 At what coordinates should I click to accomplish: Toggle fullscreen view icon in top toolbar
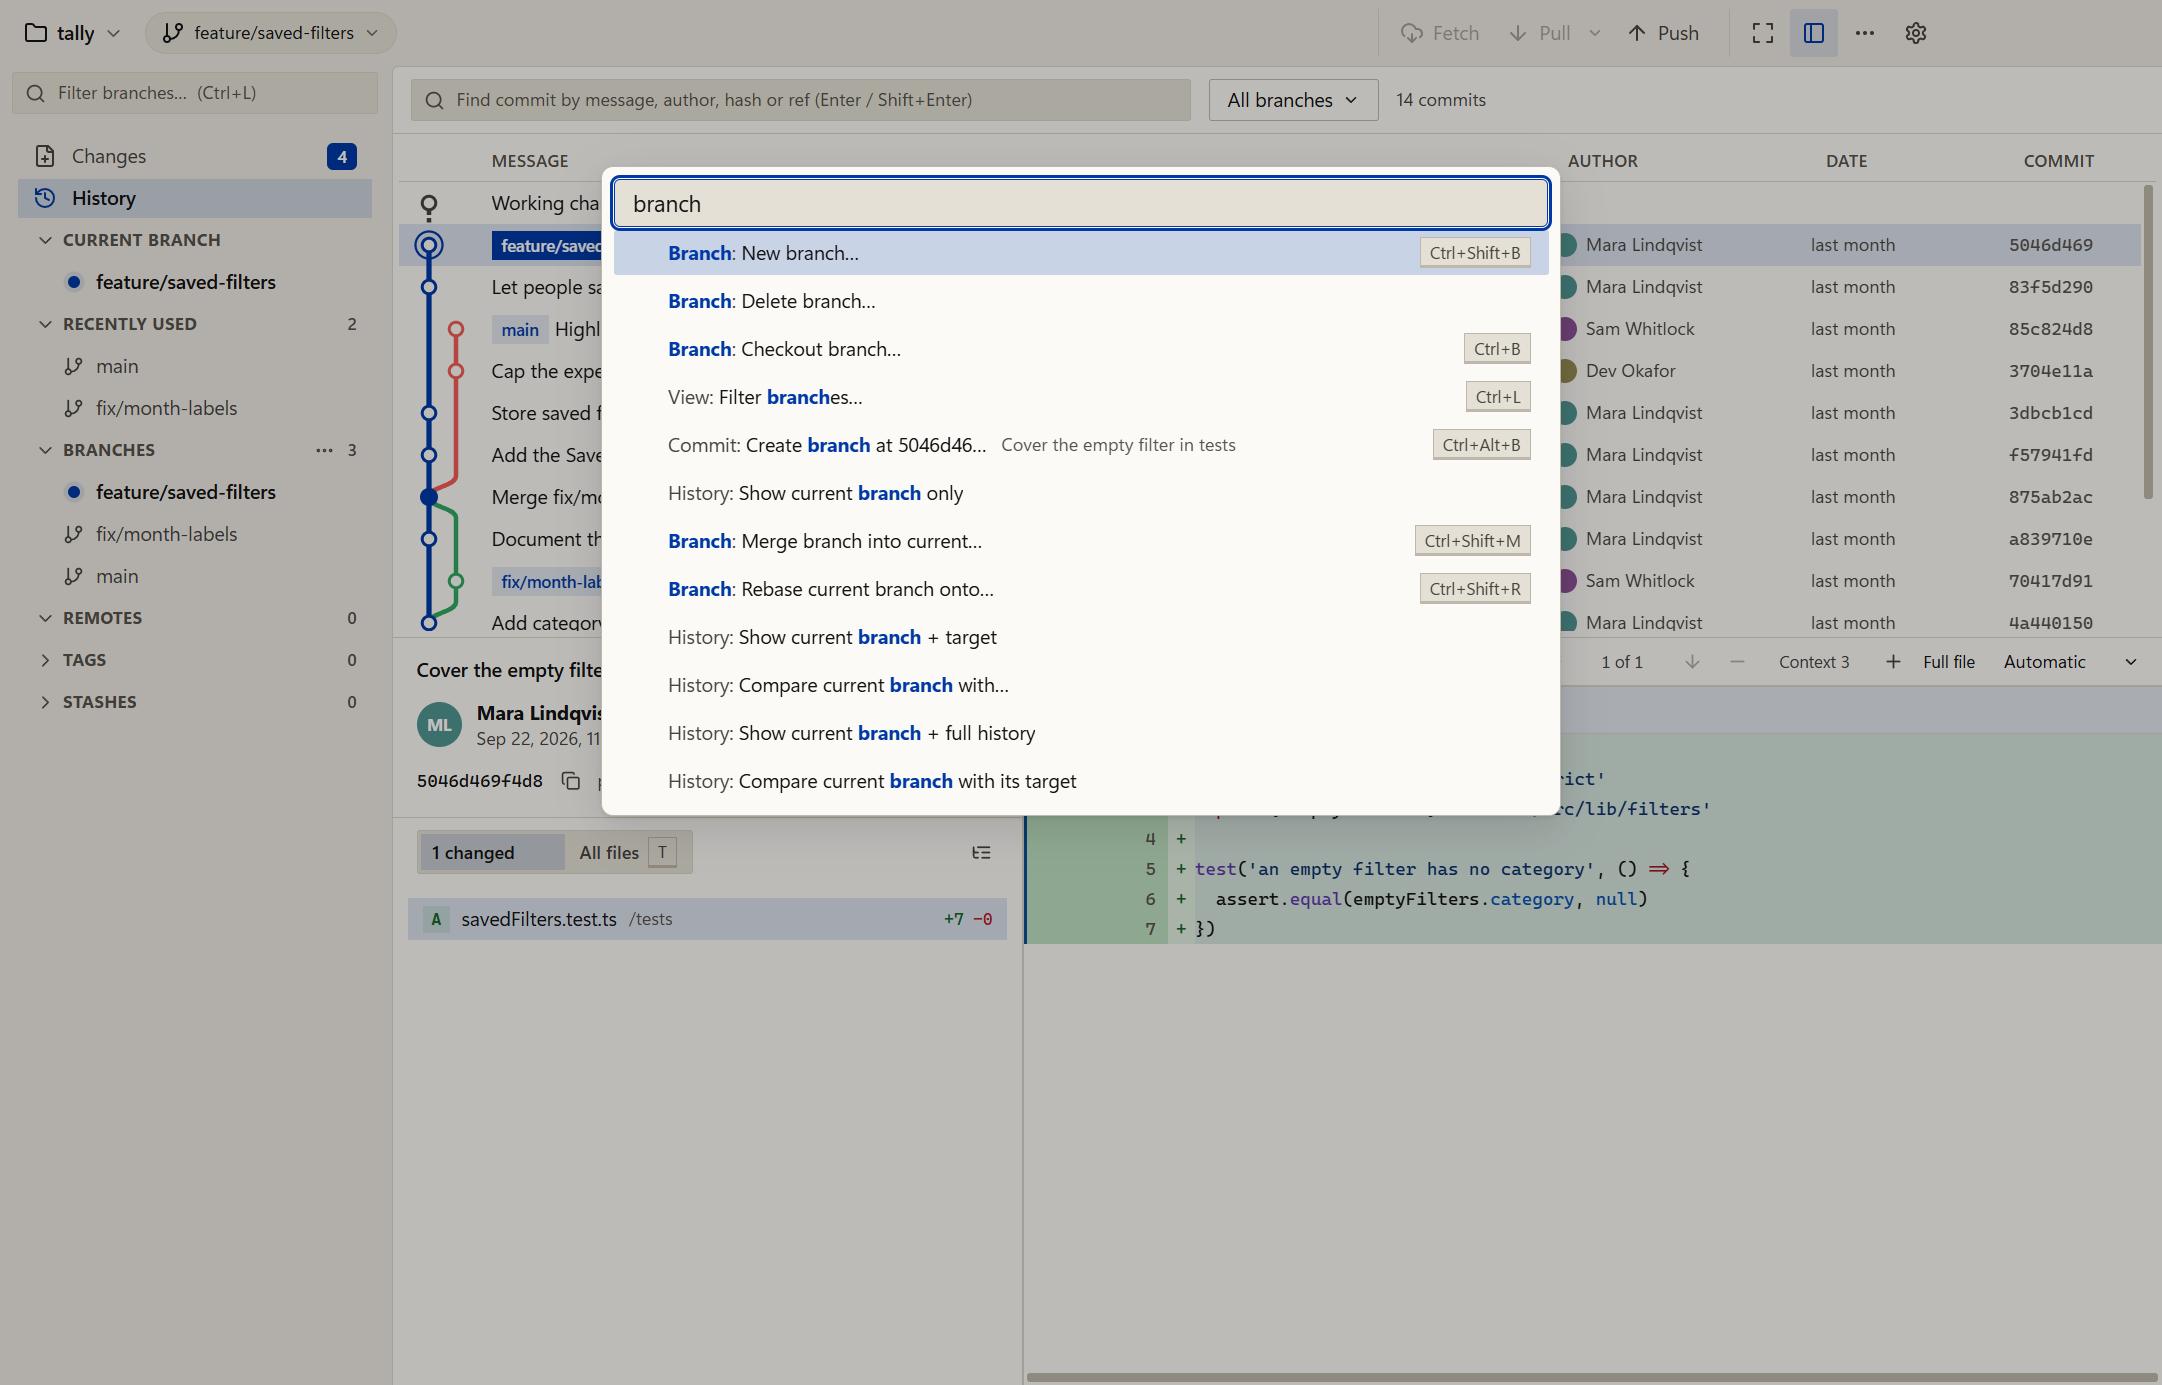tap(1763, 33)
